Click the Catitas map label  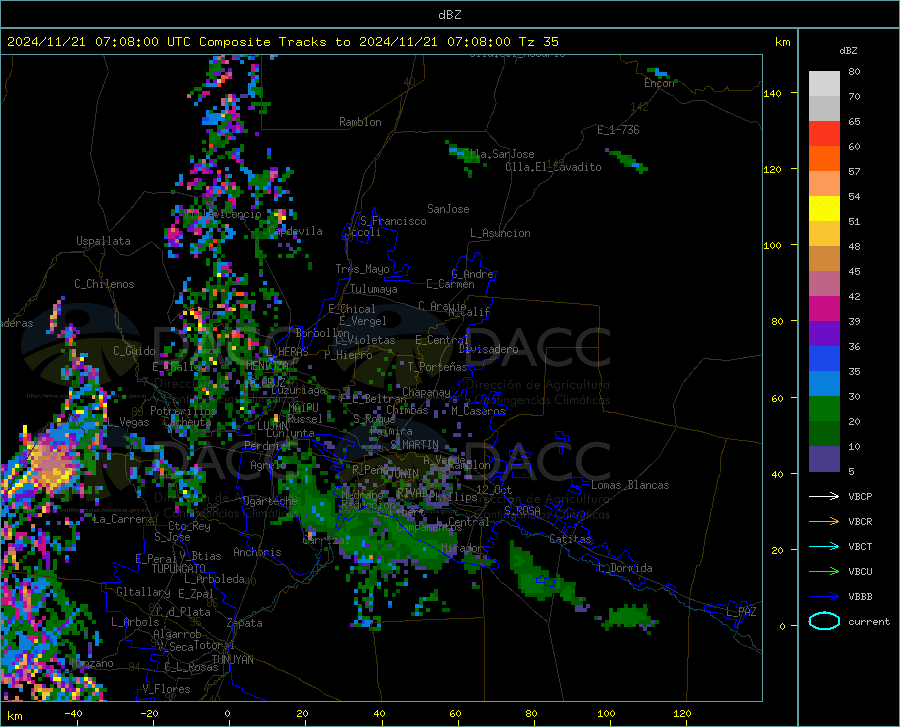pyautogui.click(x=570, y=539)
